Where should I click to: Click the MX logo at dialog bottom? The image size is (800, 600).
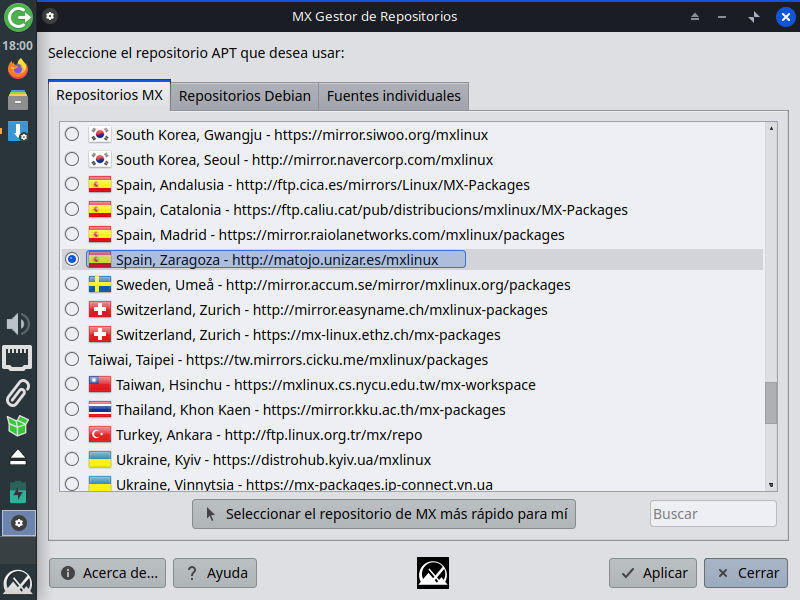[x=433, y=573]
